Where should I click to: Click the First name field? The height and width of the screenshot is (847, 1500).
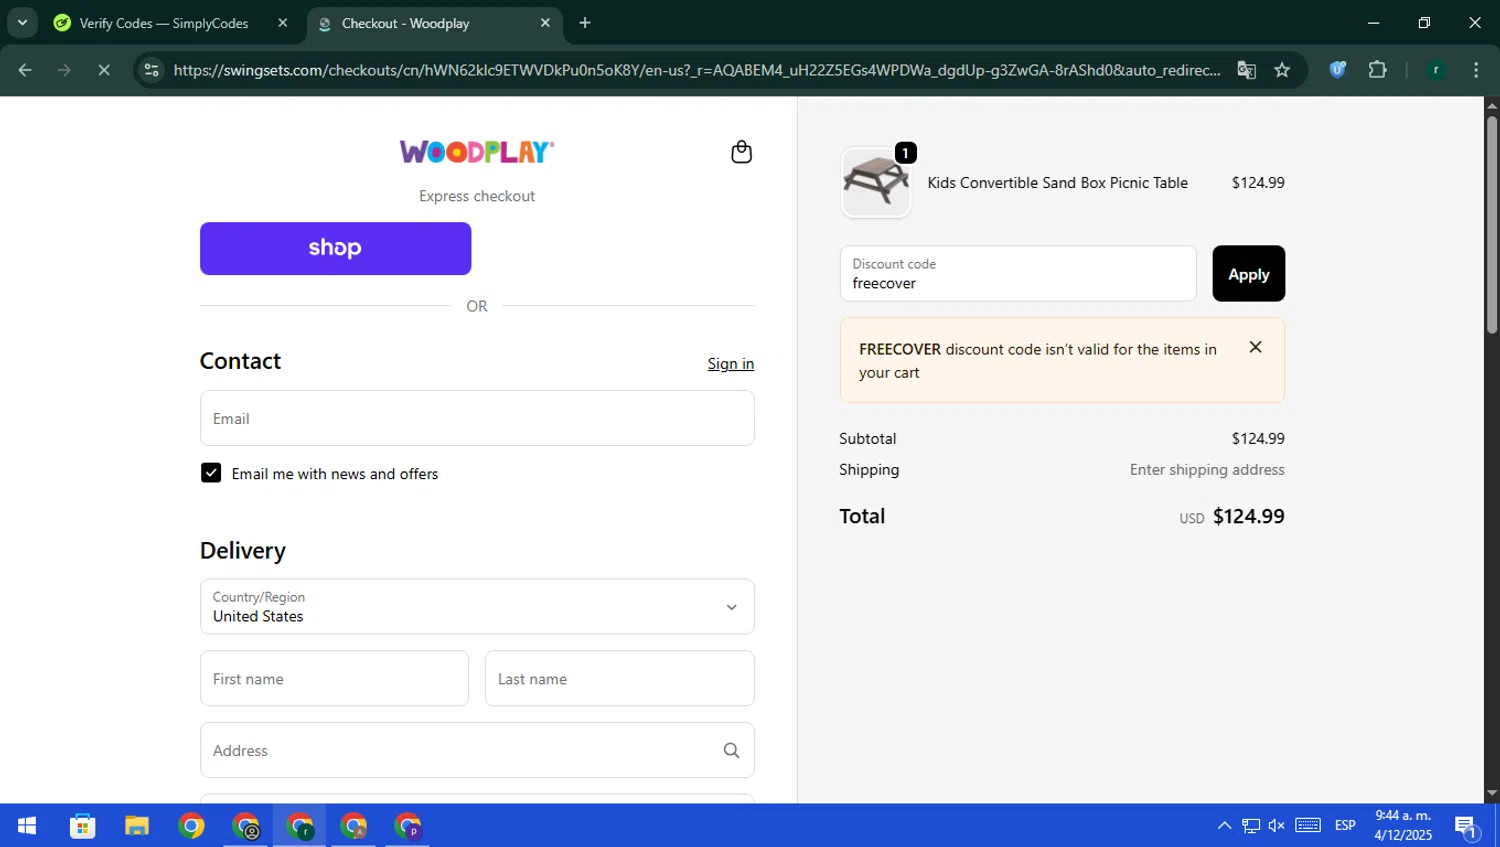(x=334, y=678)
